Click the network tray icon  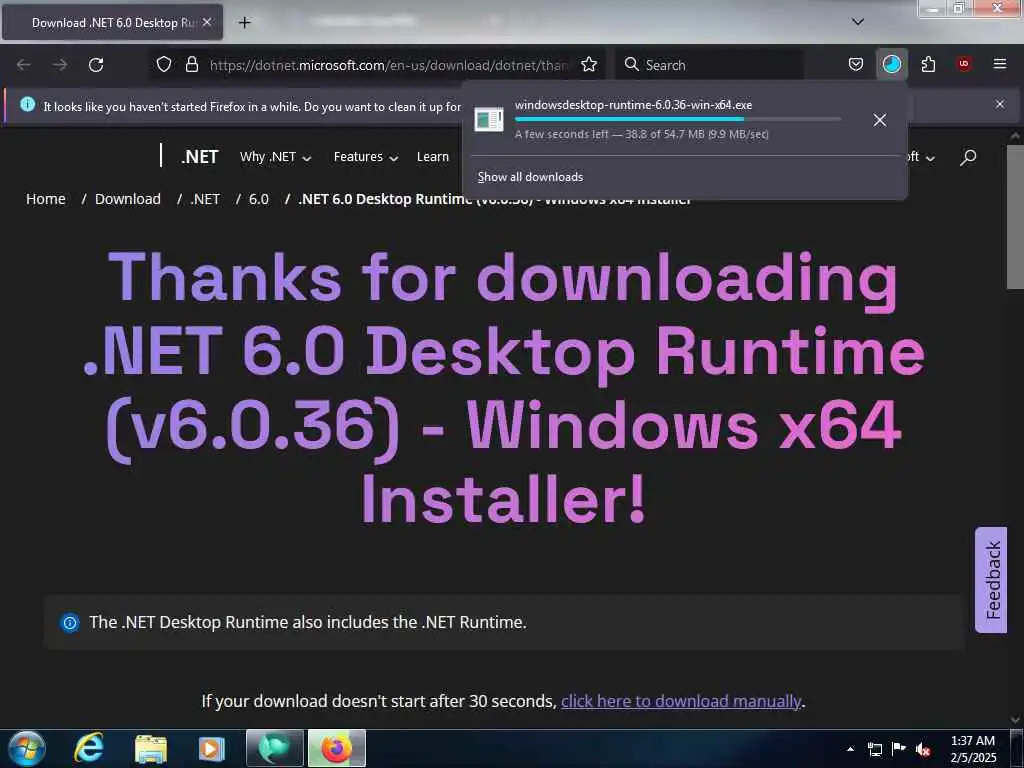(x=874, y=749)
